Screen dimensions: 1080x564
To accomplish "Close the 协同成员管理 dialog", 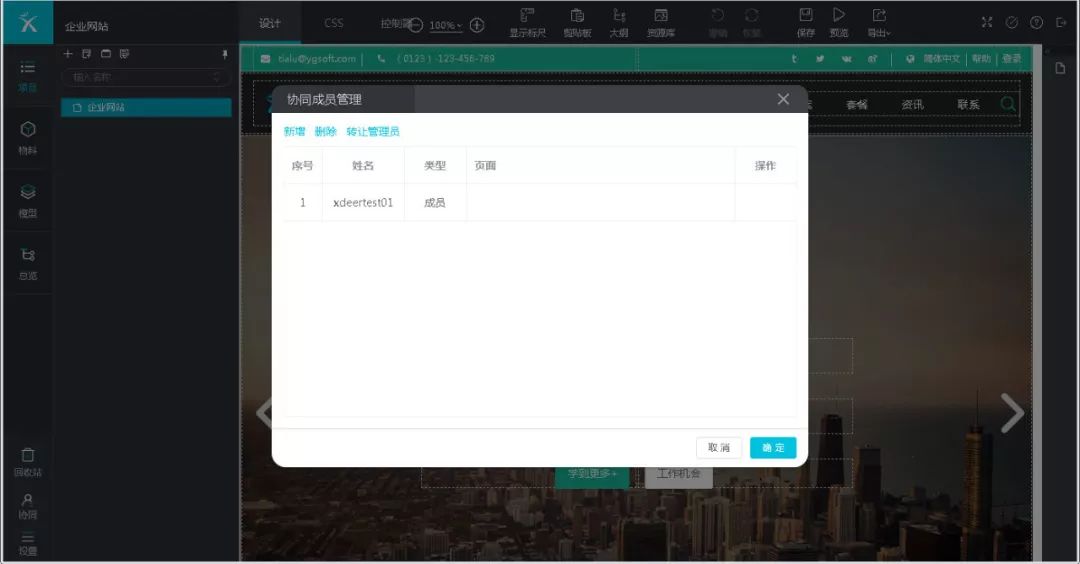I will 783,99.
